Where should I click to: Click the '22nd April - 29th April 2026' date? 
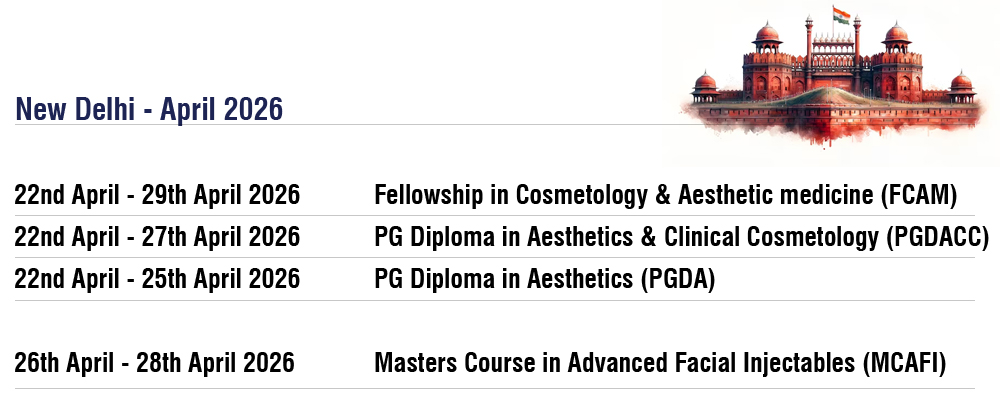click(157, 195)
